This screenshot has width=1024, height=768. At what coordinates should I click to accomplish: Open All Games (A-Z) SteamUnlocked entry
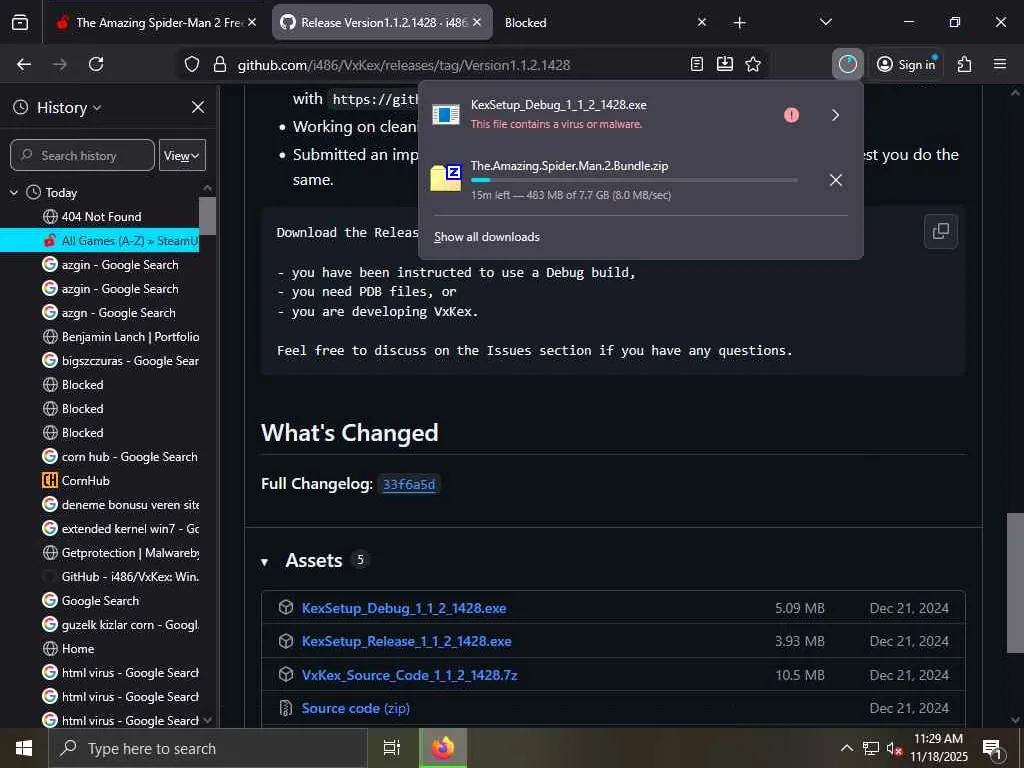tap(99, 240)
